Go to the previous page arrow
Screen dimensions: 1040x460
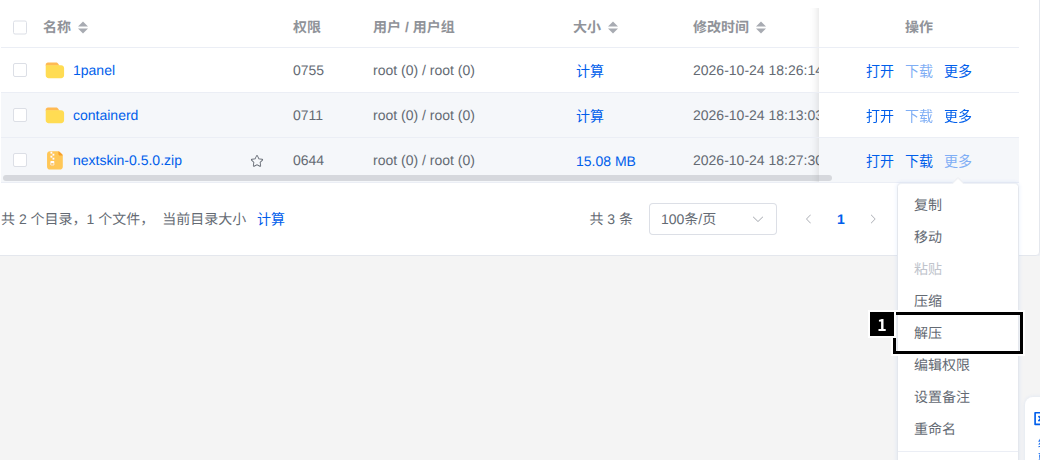pyautogui.click(x=809, y=219)
